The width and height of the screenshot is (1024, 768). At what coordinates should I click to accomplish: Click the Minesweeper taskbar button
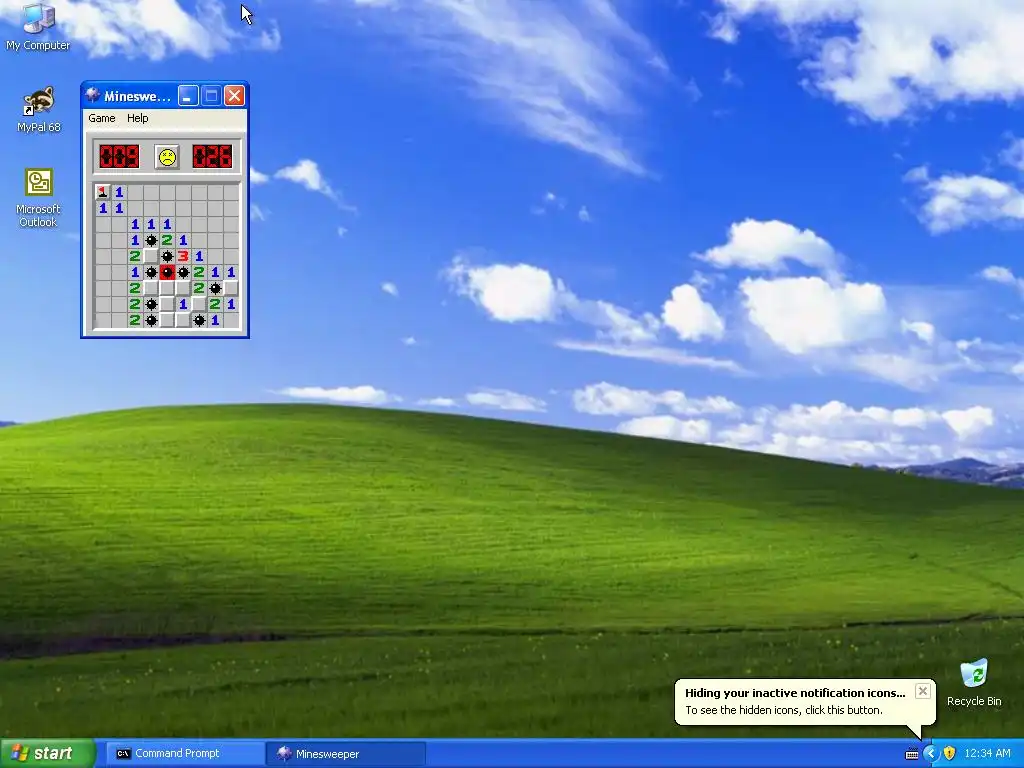pos(346,754)
